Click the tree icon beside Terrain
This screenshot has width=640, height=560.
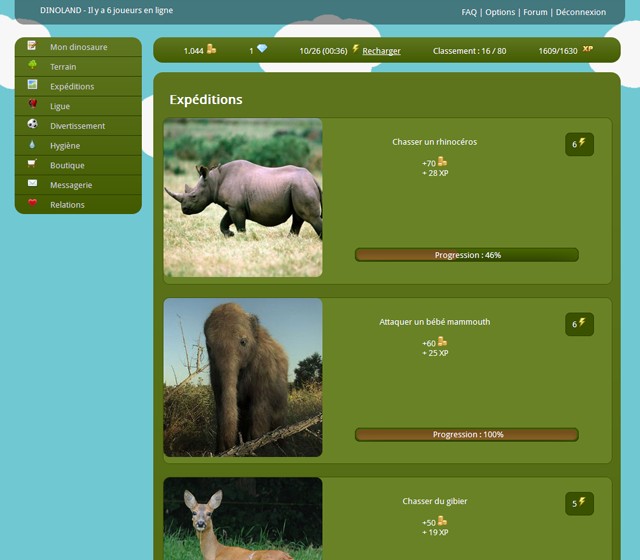32,65
